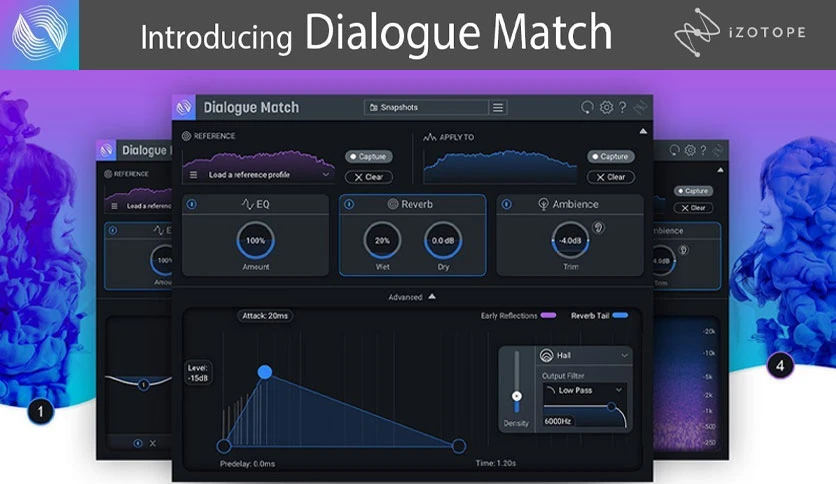
Task: Click the EQ Amount 100% knob in front window
Action: pos(255,241)
